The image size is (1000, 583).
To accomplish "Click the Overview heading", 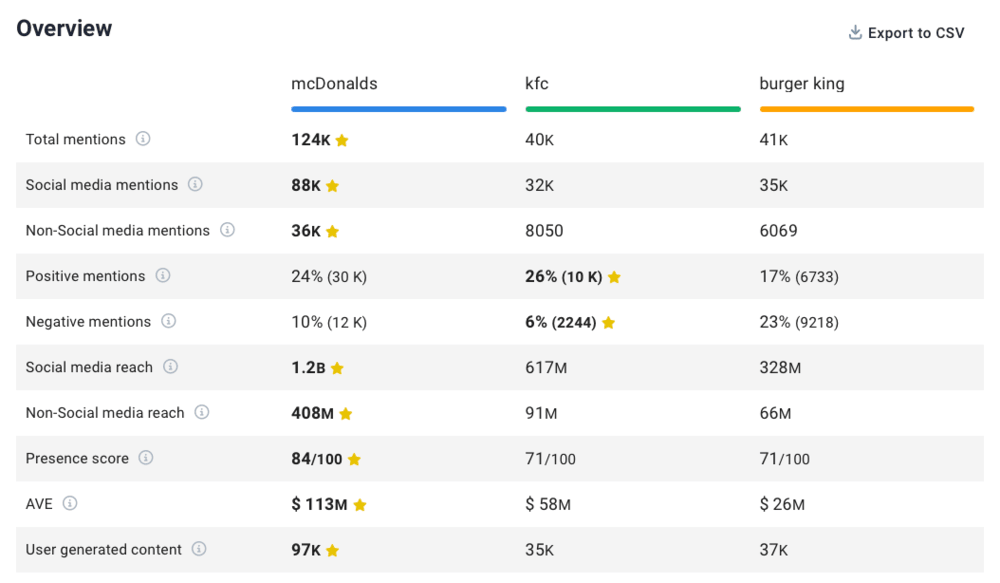I will [x=64, y=28].
